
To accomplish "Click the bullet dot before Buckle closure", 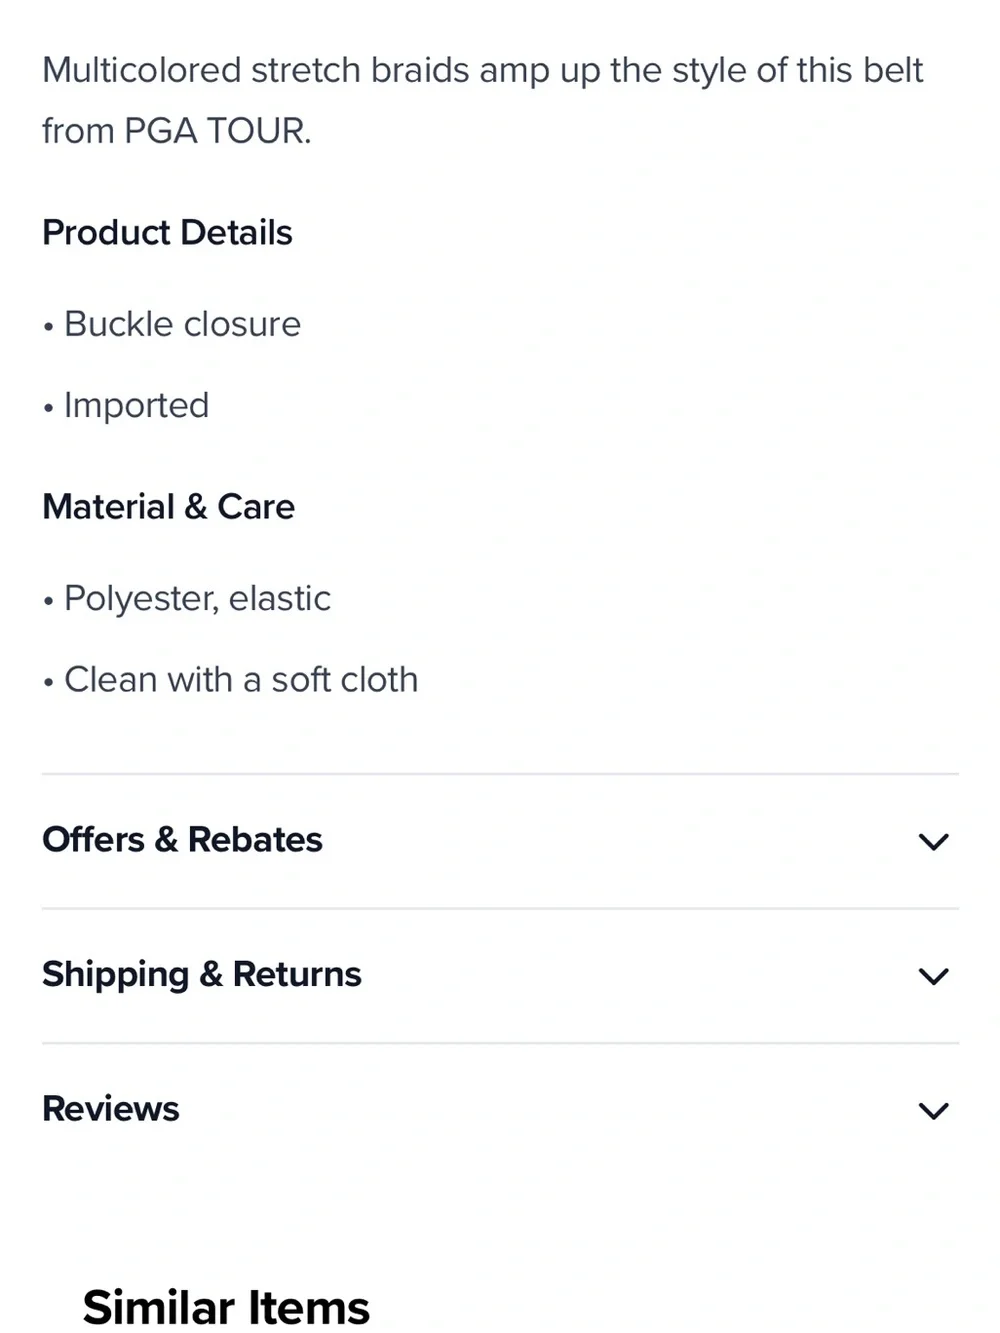I will point(48,327).
